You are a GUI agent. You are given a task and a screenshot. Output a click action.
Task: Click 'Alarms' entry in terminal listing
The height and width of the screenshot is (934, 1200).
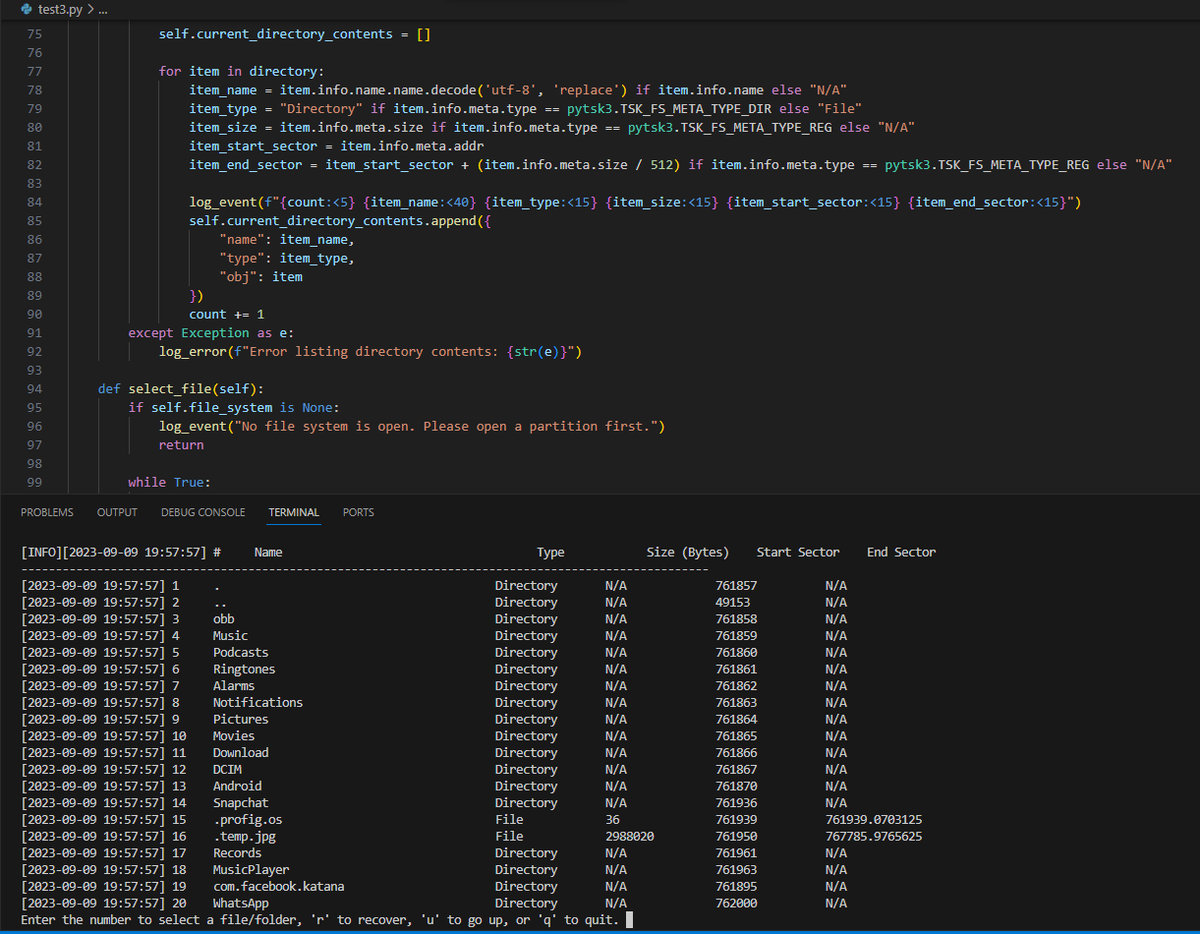(234, 686)
